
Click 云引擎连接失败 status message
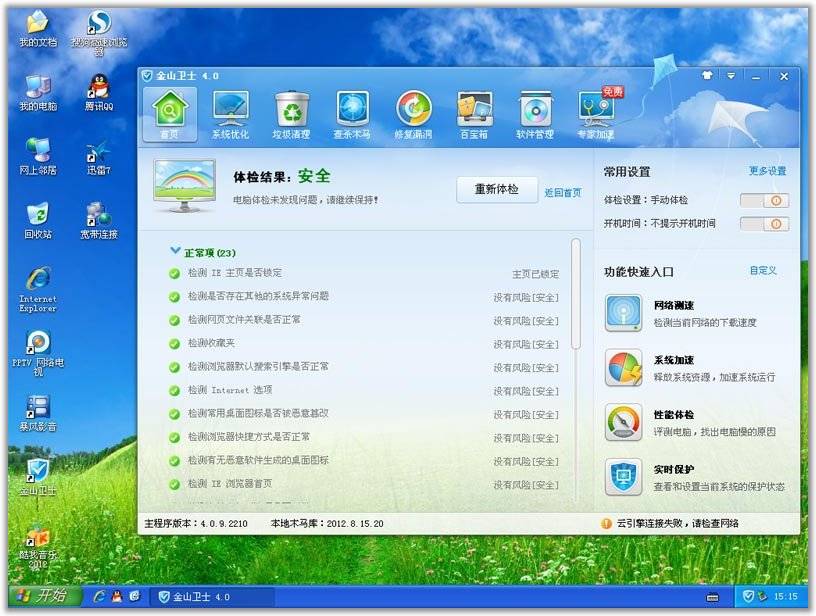[678, 523]
